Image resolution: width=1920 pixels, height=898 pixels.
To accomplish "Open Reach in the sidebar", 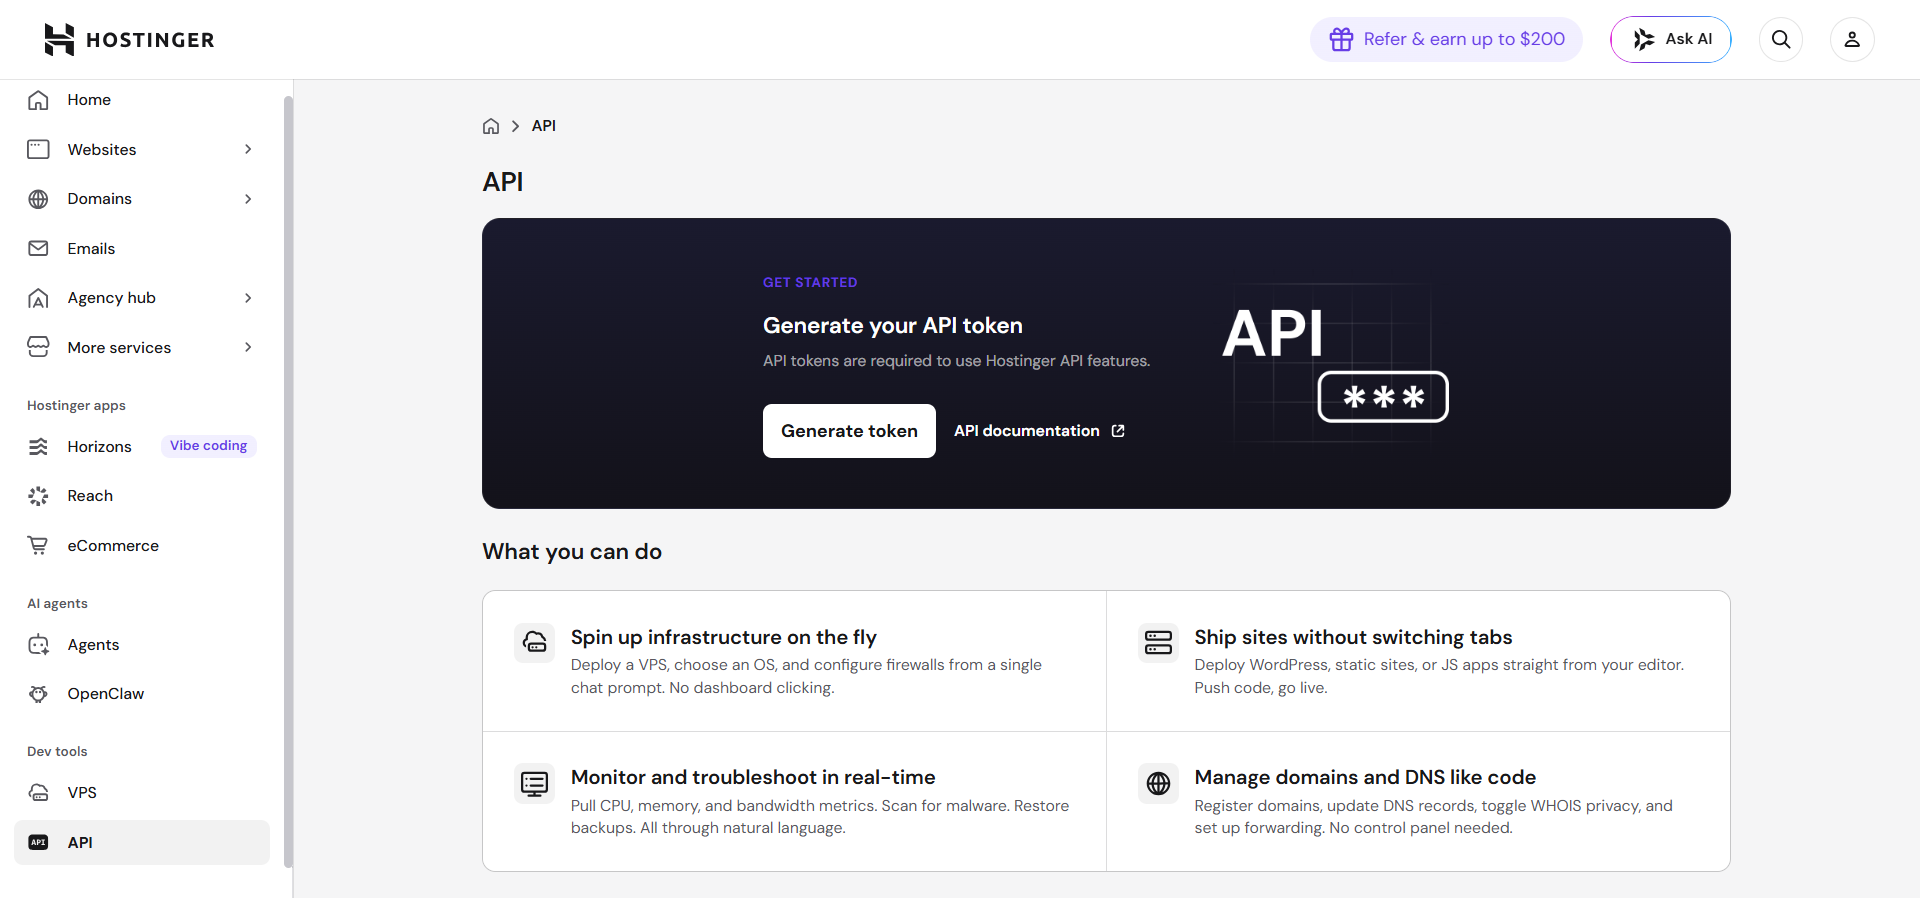I will point(142,496).
